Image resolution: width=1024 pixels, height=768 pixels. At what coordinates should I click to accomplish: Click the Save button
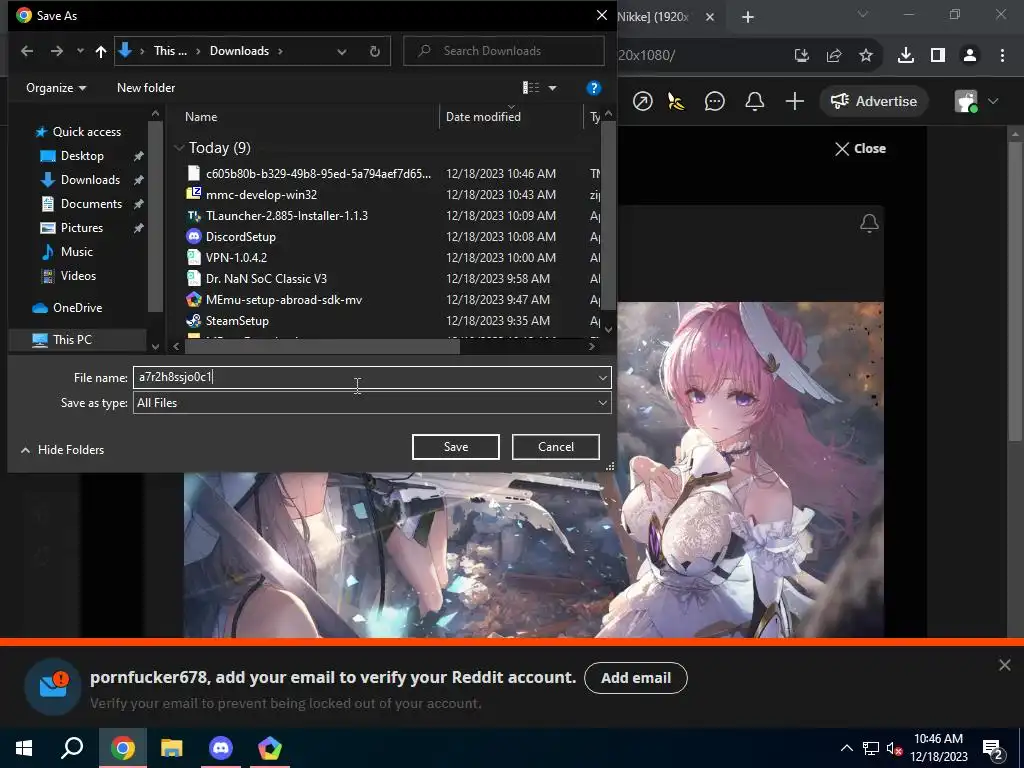pos(456,447)
